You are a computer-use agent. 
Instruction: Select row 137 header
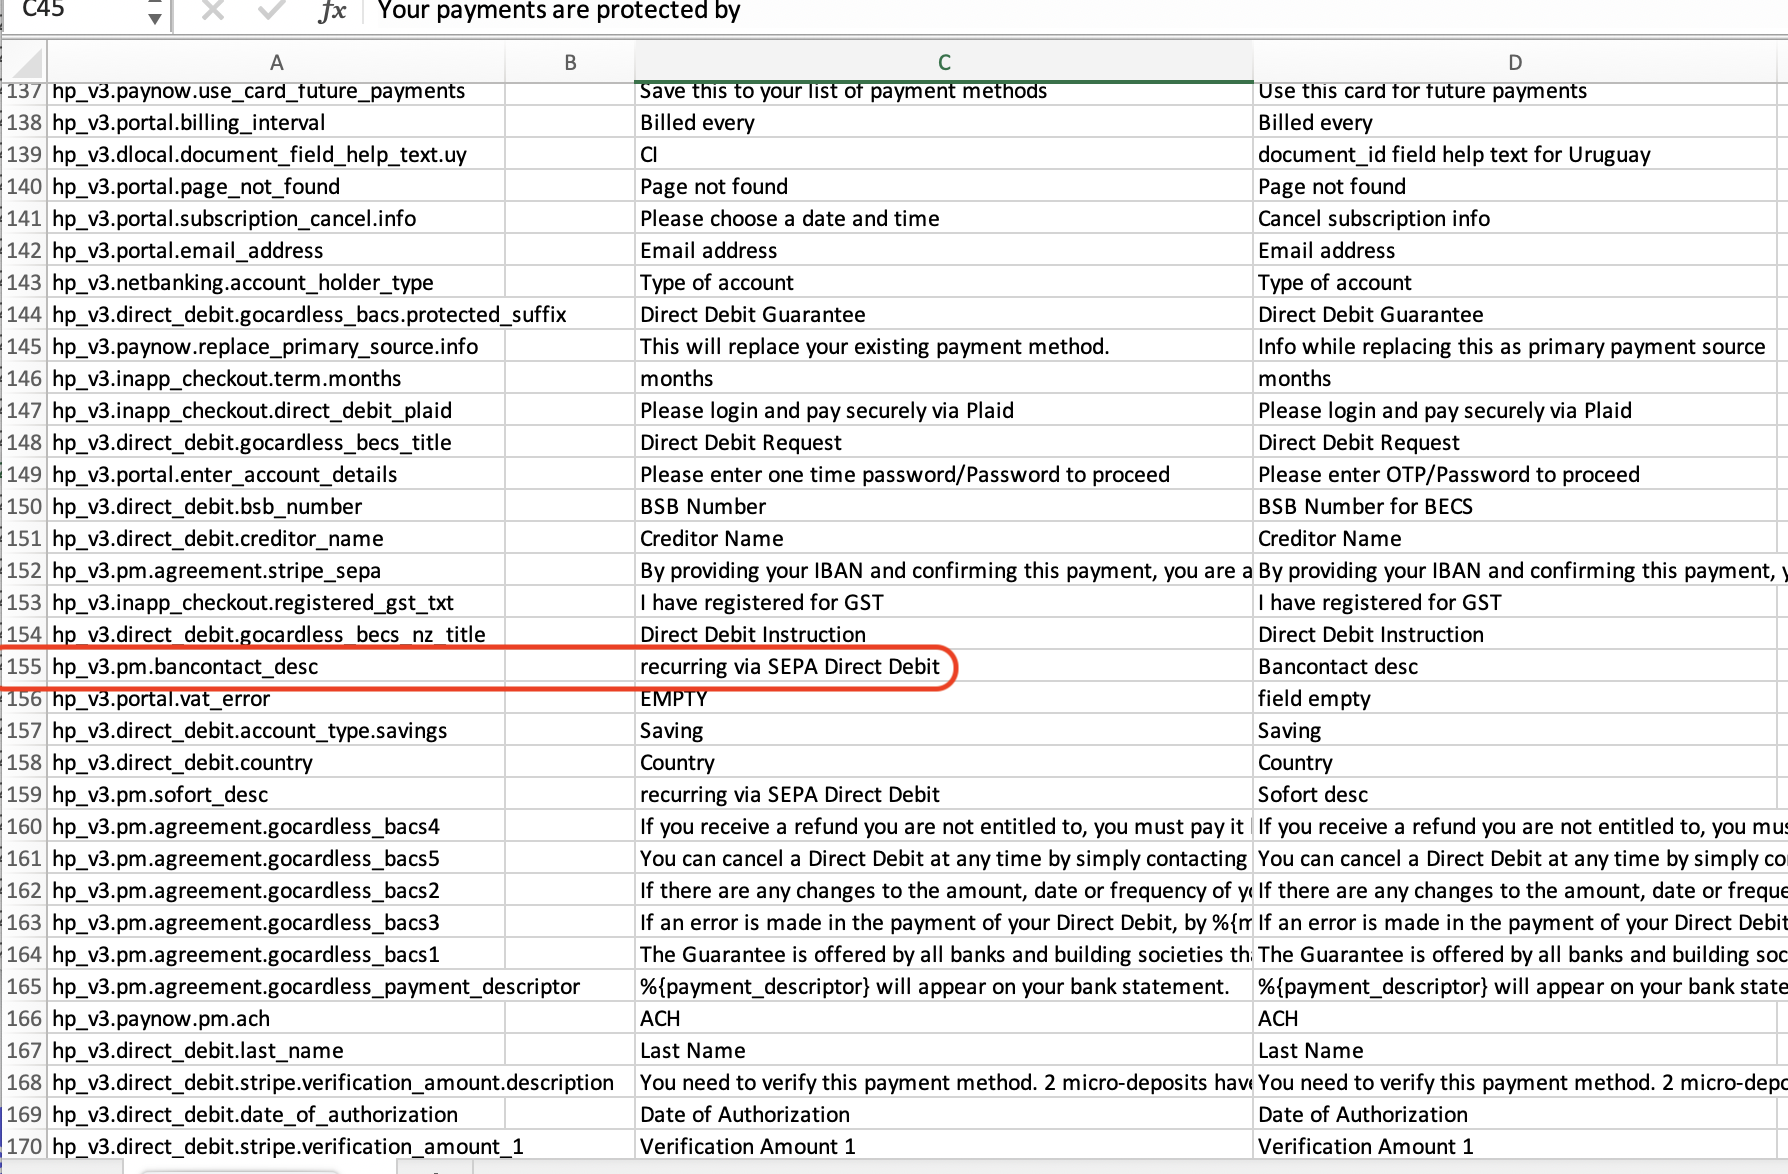tap(25, 91)
